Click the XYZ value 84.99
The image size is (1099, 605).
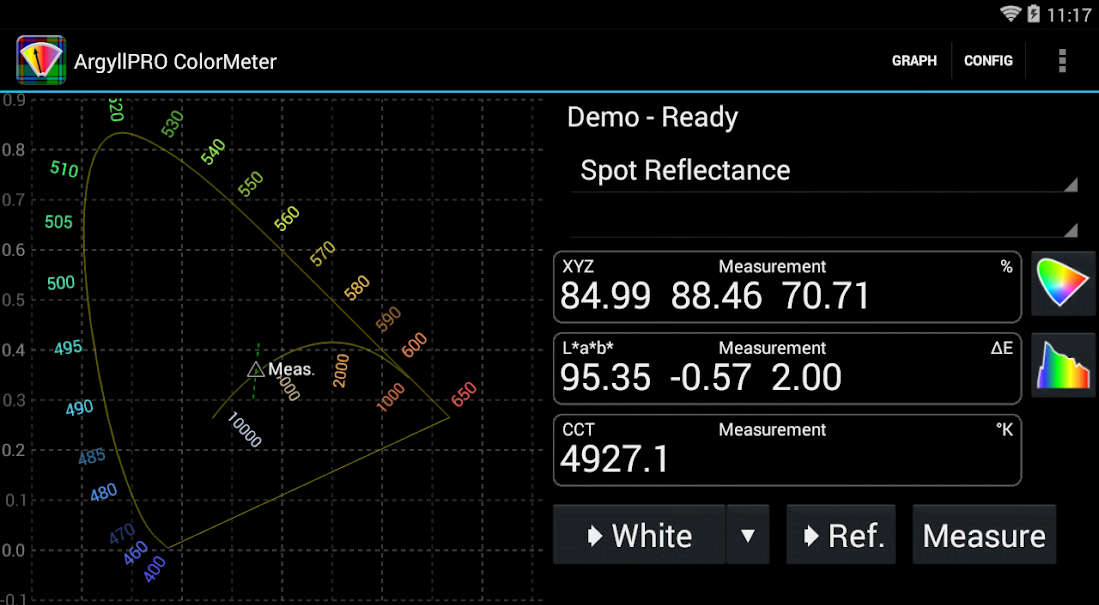pos(606,296)
